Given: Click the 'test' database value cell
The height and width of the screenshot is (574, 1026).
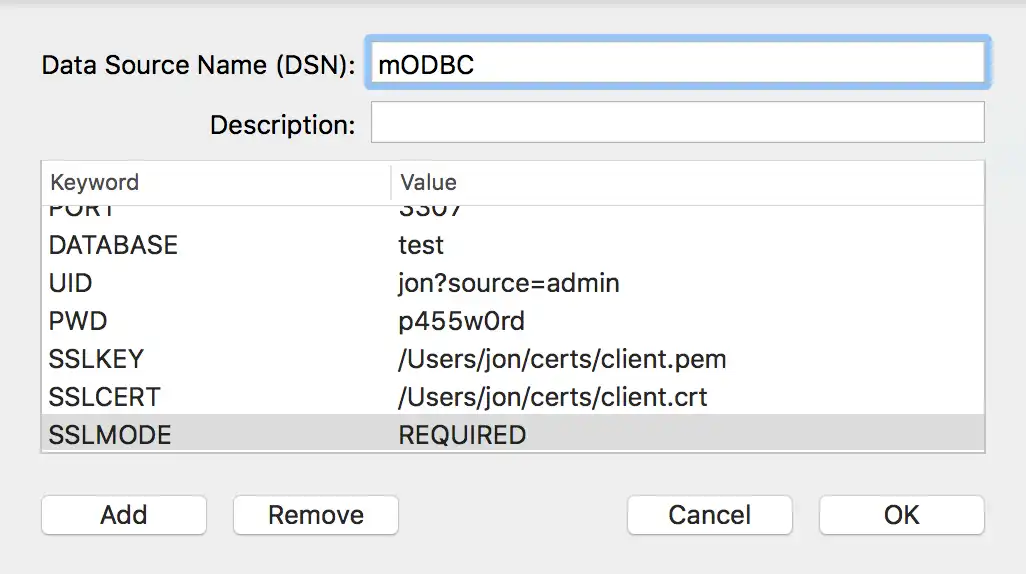Looking at the screenshot, I should [x=421, y=245].
